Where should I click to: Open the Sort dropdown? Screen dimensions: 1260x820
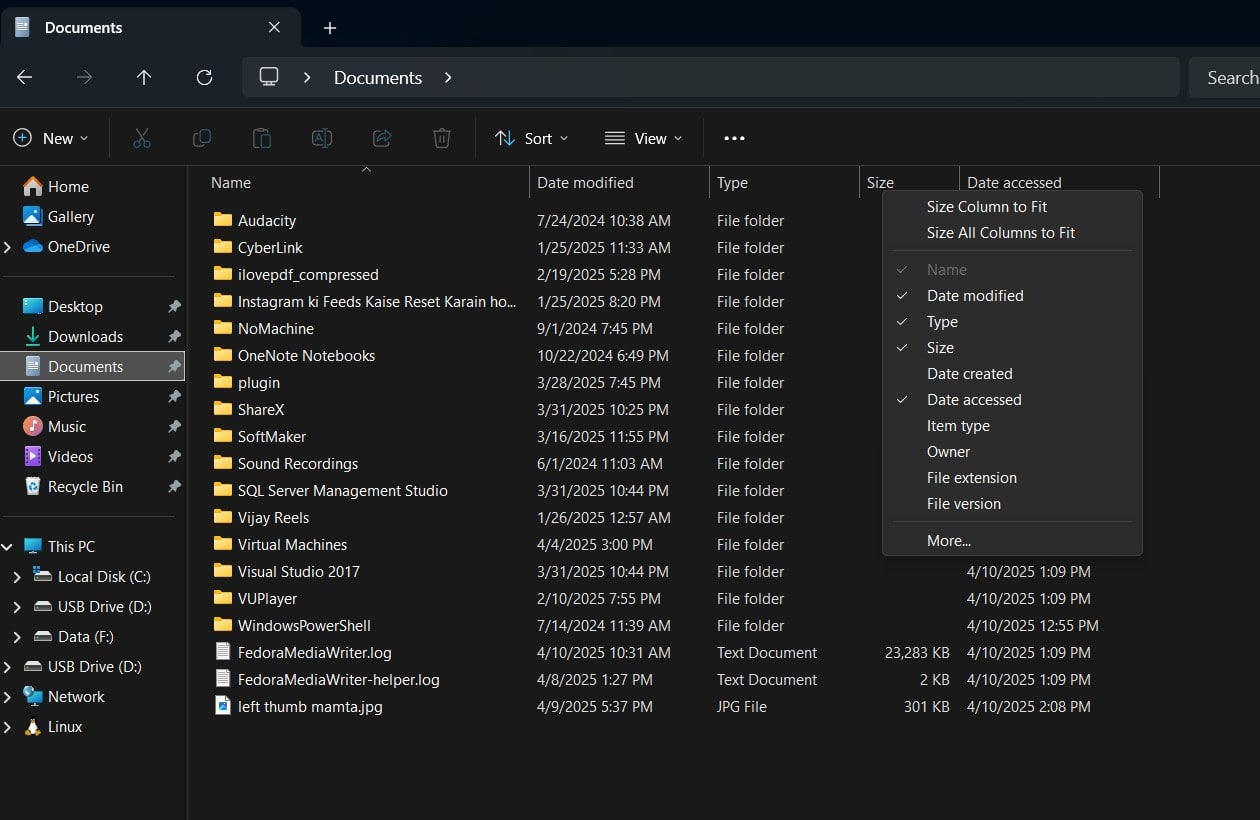[532, 138]
